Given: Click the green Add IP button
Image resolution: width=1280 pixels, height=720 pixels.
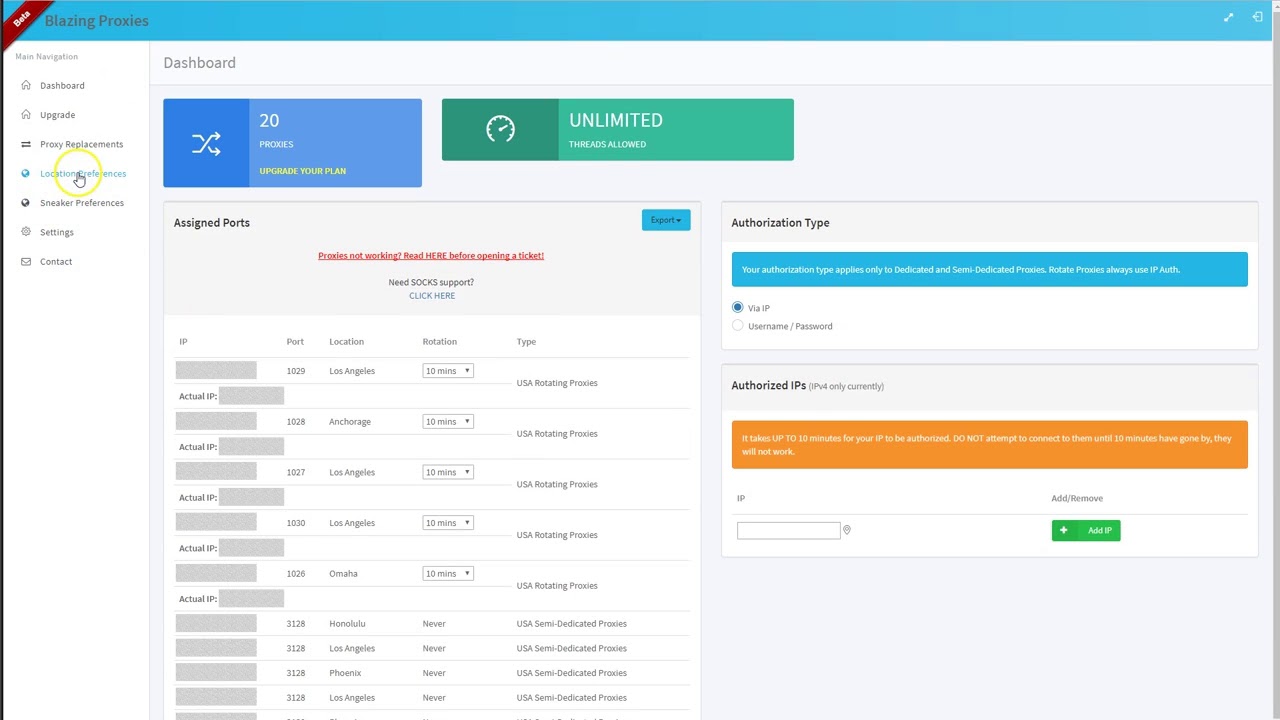Looking at the screenshot, I should [1086, 530].
